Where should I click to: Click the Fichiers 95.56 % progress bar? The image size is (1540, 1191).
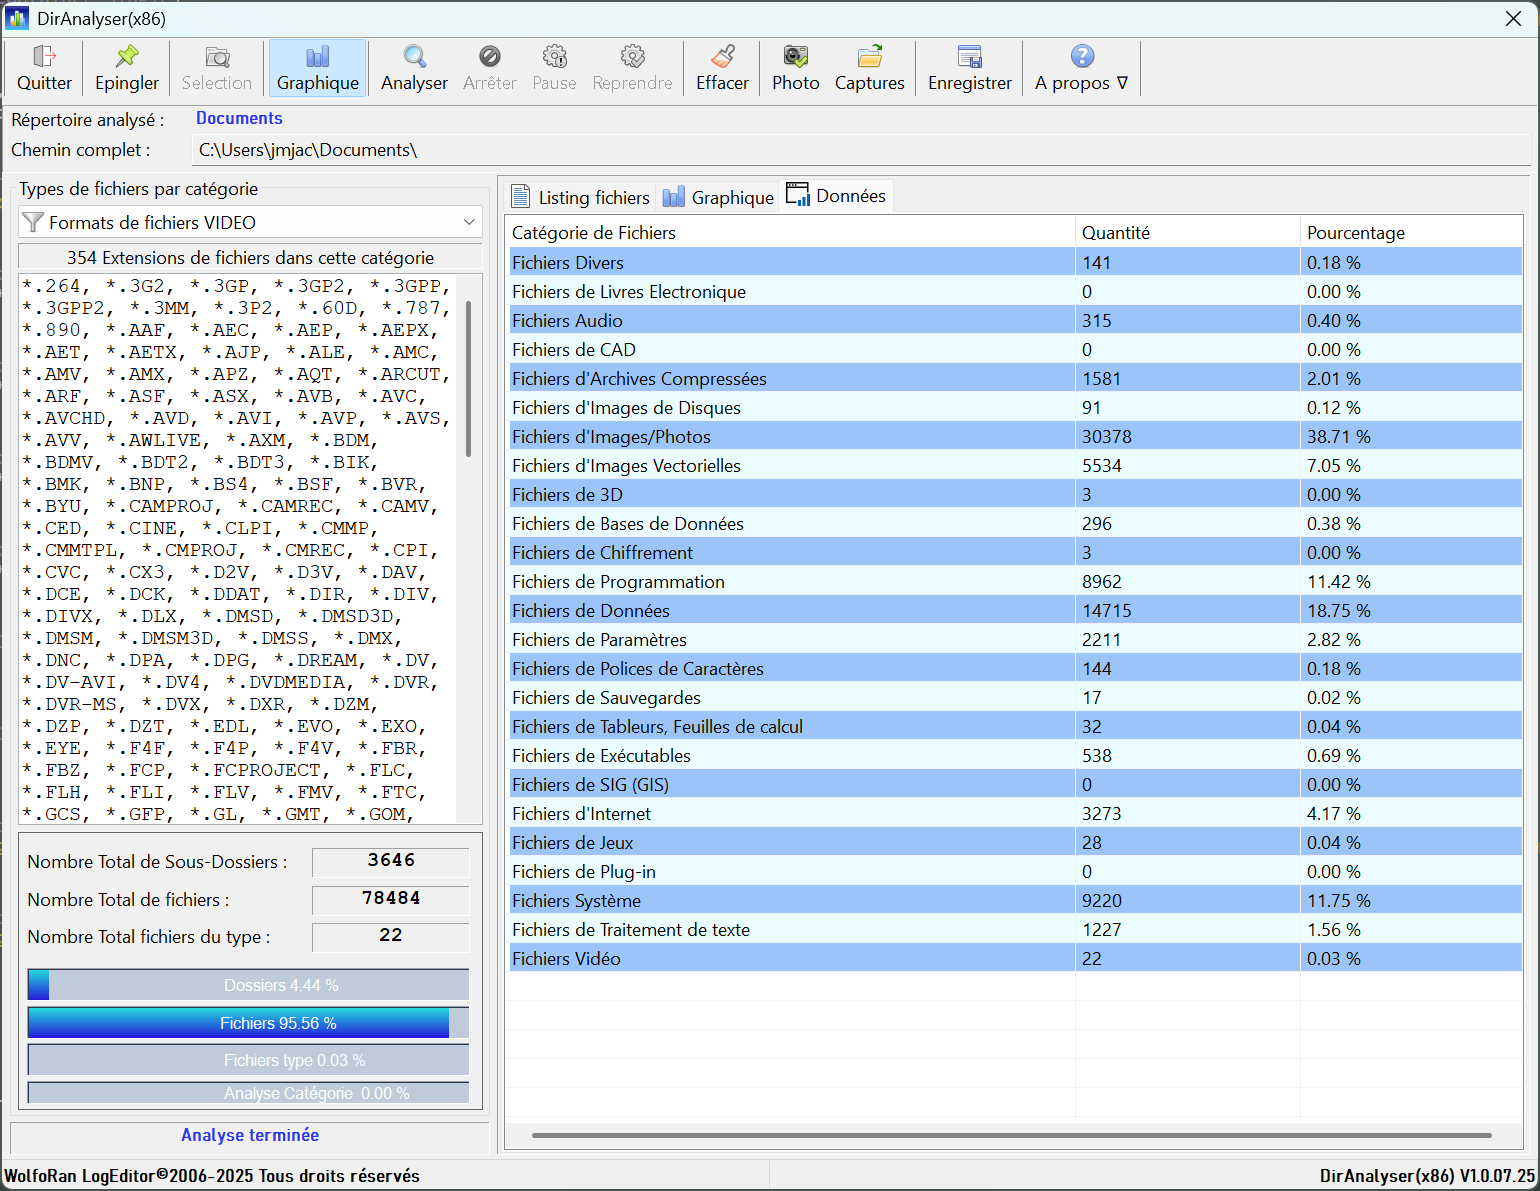point(248,1023)
